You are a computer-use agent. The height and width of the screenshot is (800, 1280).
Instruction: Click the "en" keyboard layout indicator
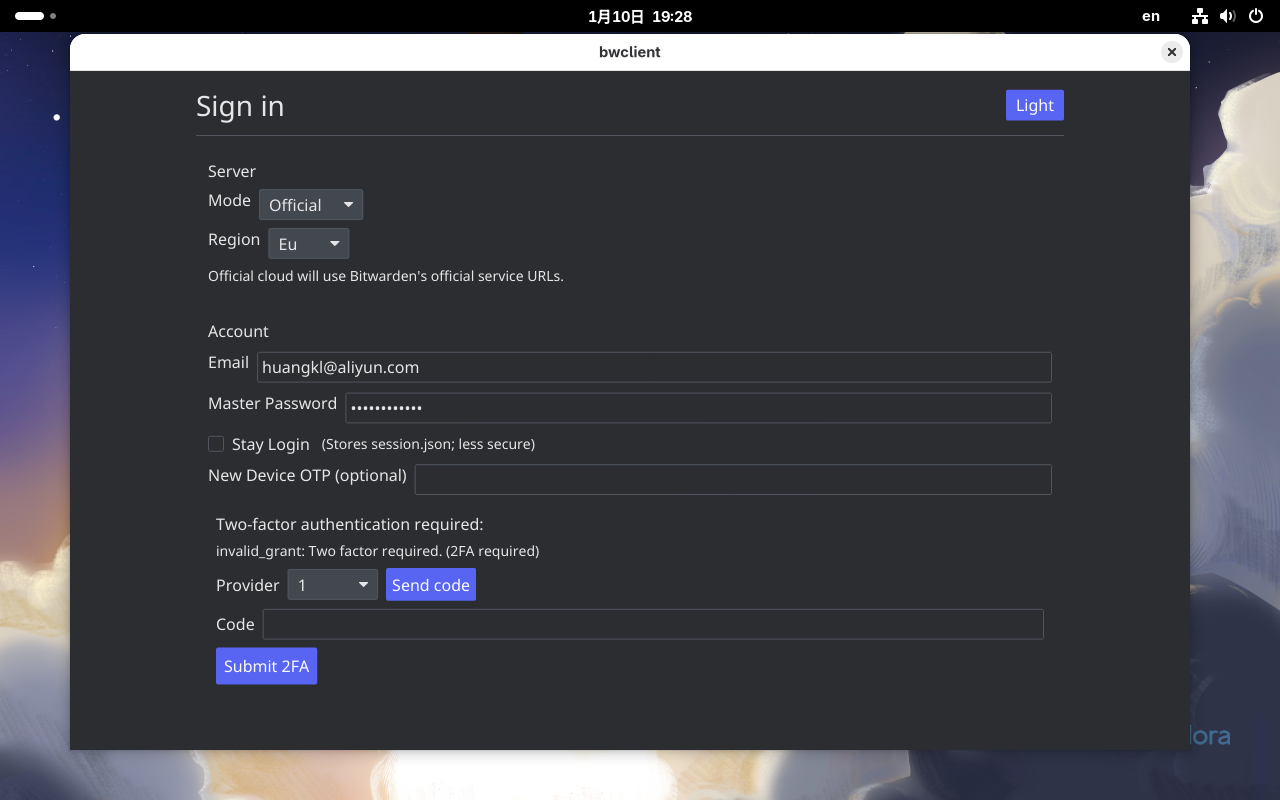1150,16
